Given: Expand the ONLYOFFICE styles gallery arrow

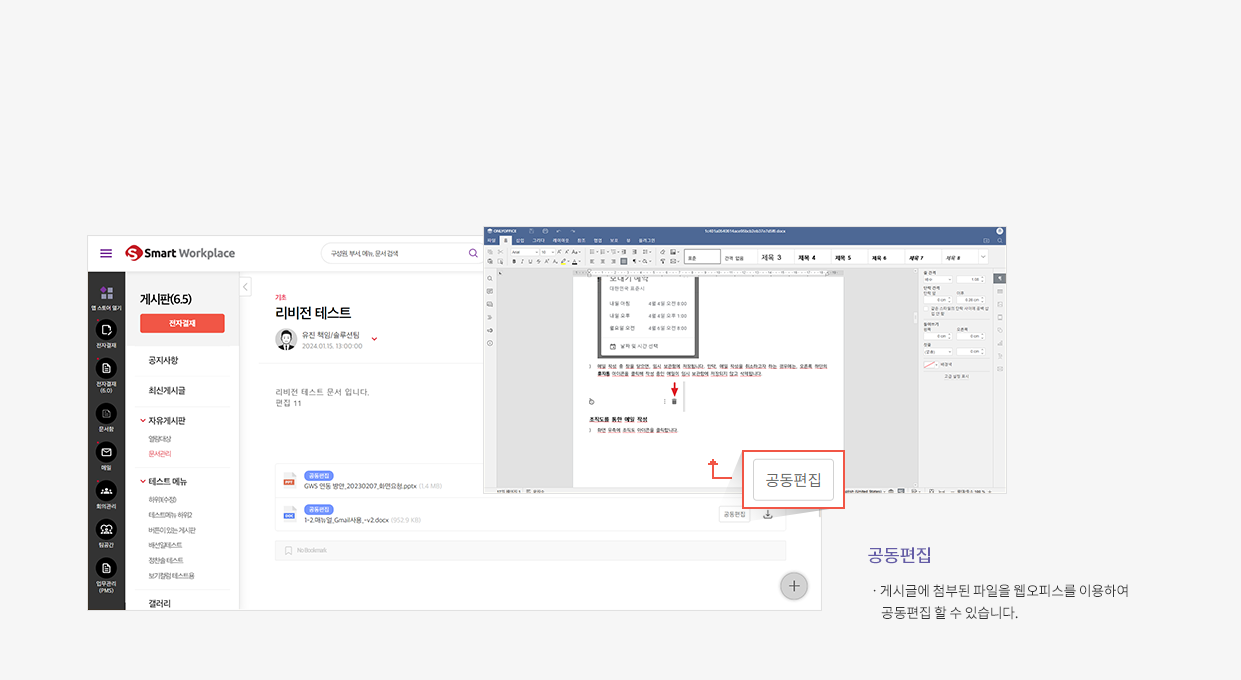Looking at the screenshot, I should [x=983, y=257].
